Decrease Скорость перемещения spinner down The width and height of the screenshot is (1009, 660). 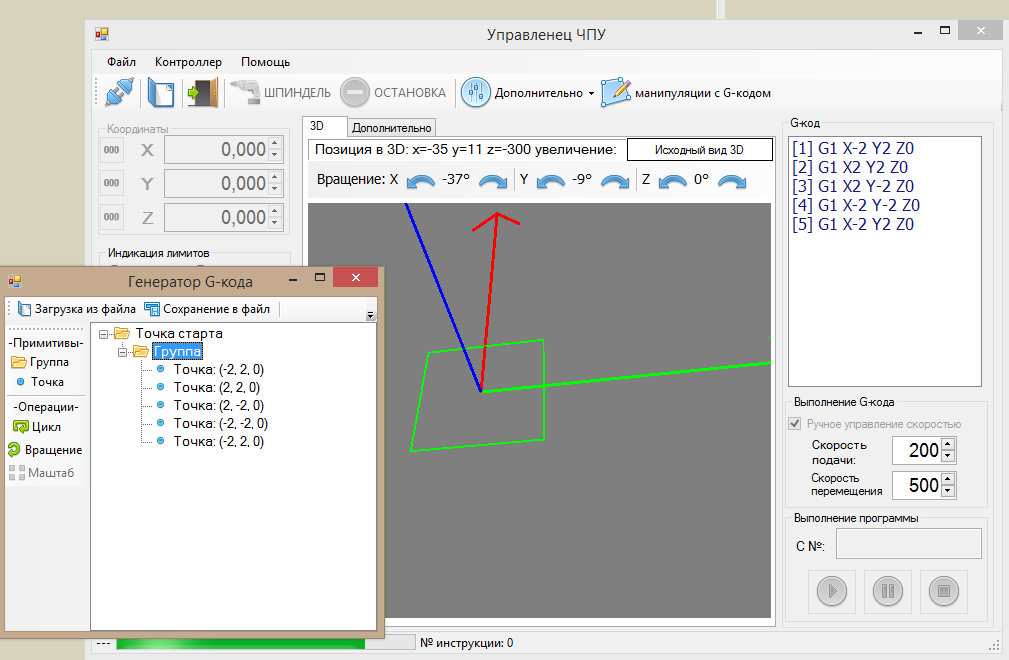(x=947, y=491)
